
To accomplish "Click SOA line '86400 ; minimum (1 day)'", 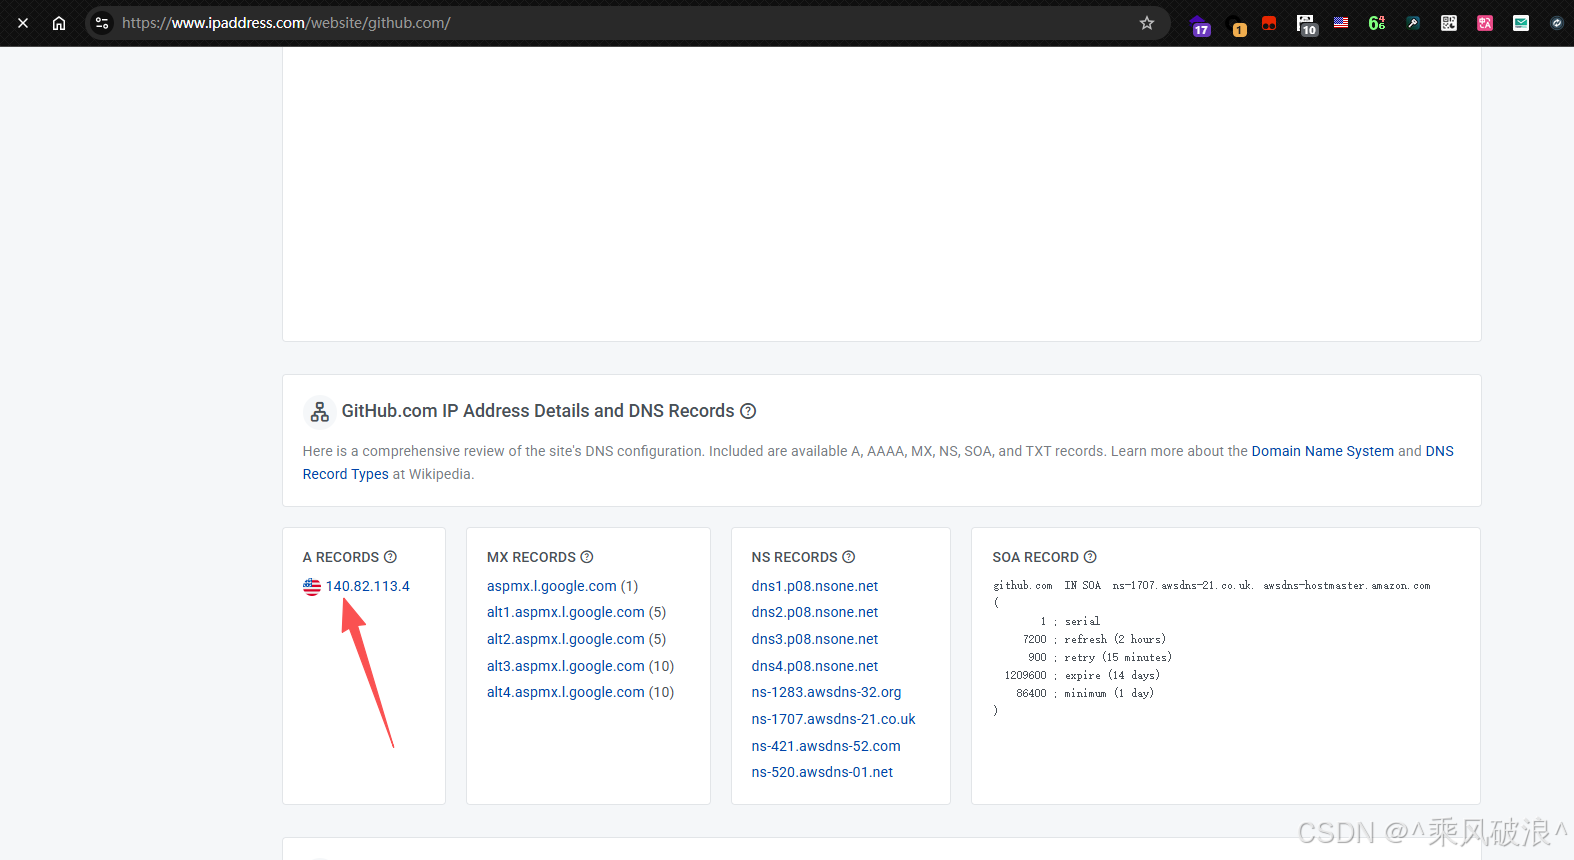I will coord(1085,693).
